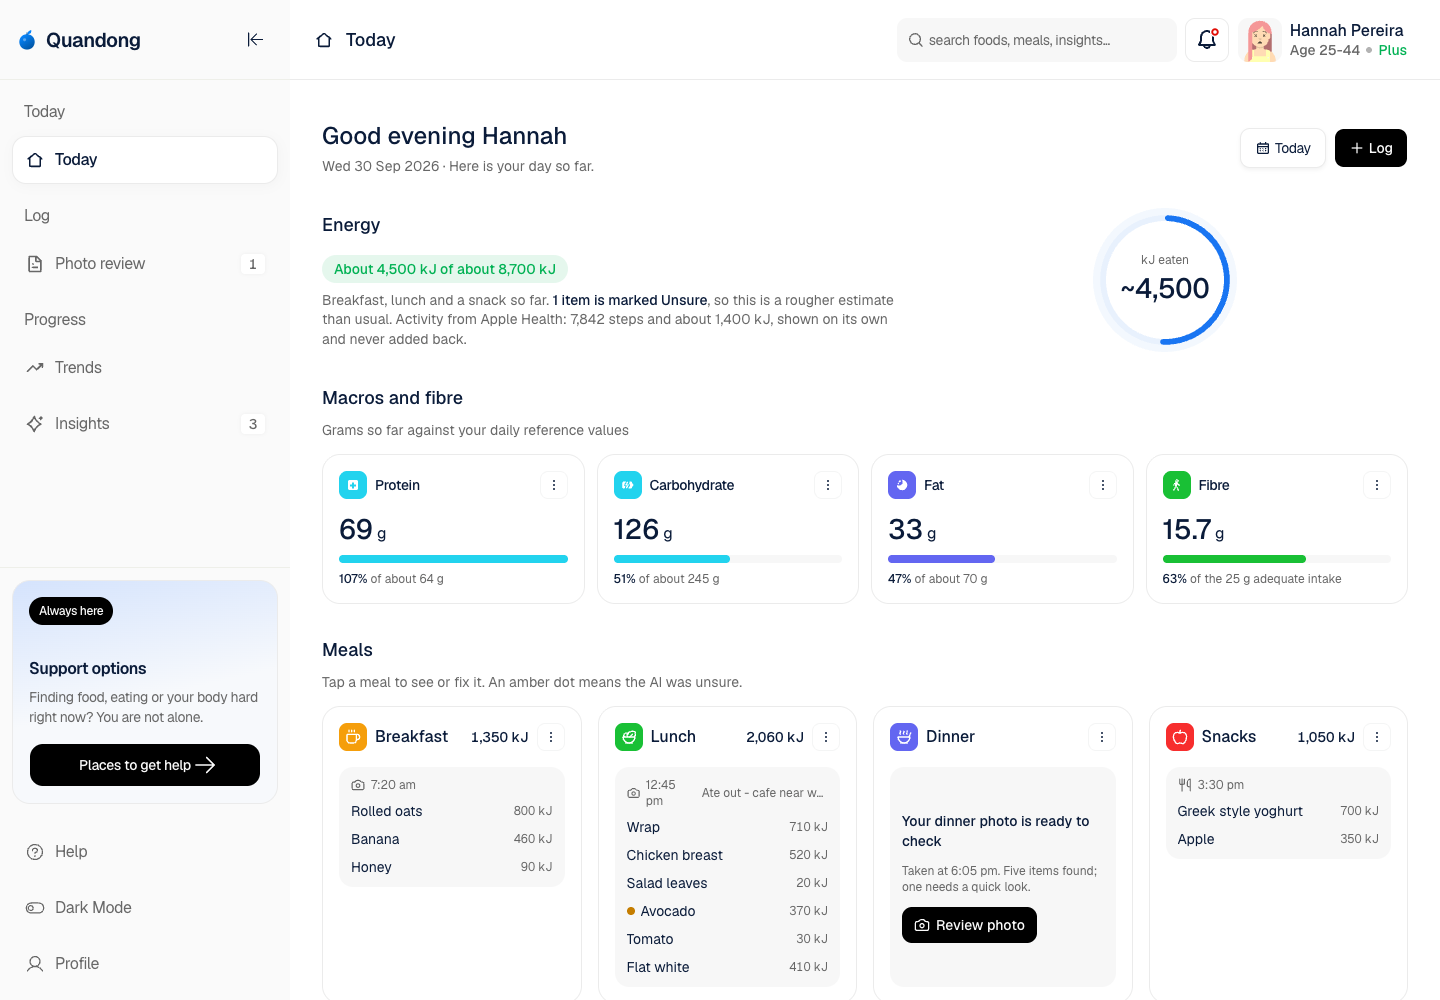This screenshot has width=1440, height=1000.
Task: Click the Lunch salad icon
Action: pyautogui.click(x=629, y=737)
